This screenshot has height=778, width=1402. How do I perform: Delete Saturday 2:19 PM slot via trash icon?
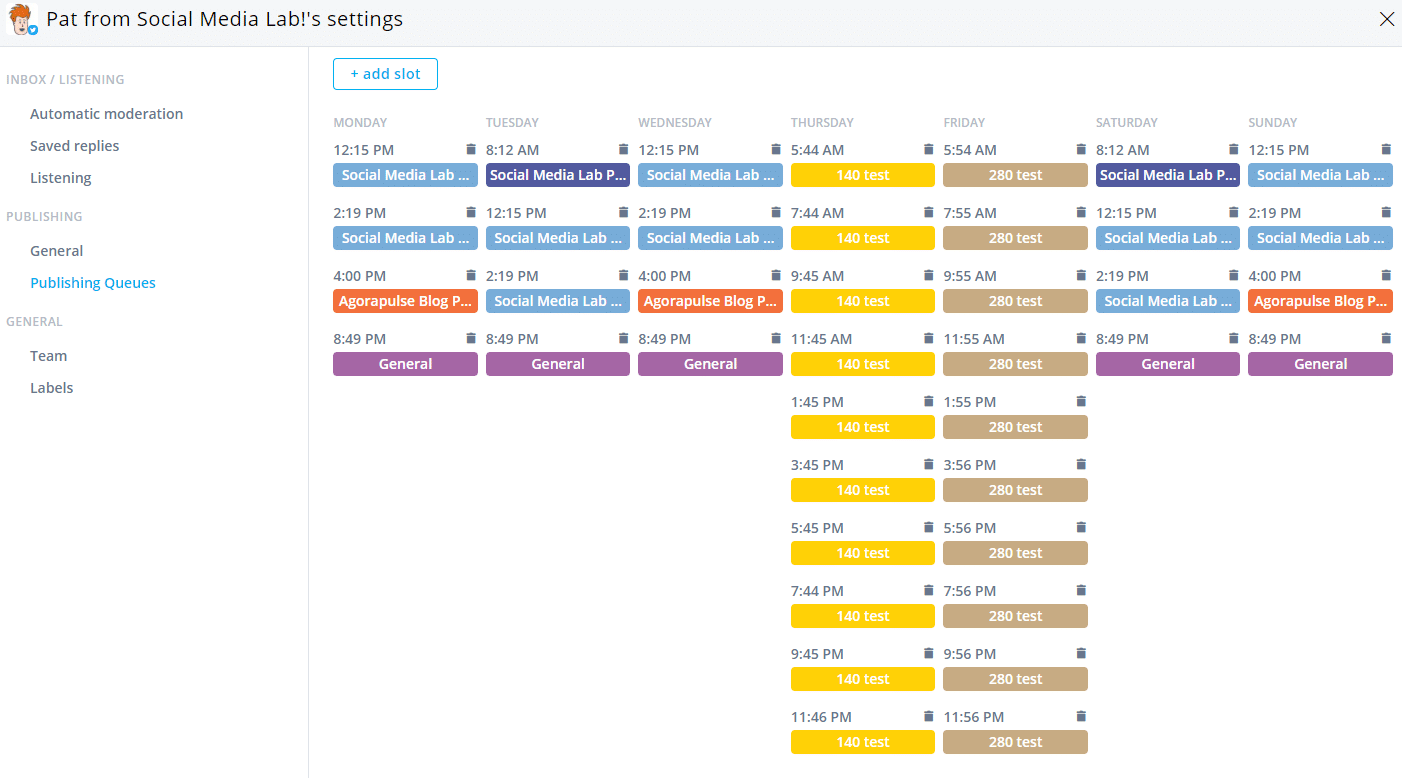click(x=1234, y=275)
